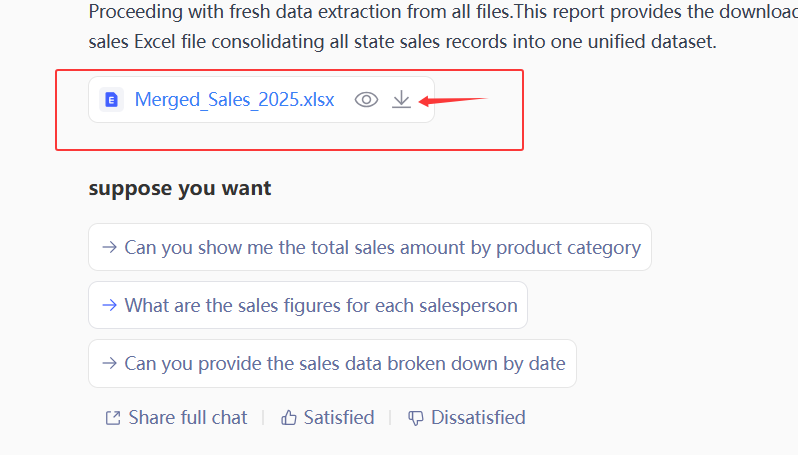Ask for total sales by product category
Image resolution: width=798 pixels, height=455 pixels.
coord(381,247)
